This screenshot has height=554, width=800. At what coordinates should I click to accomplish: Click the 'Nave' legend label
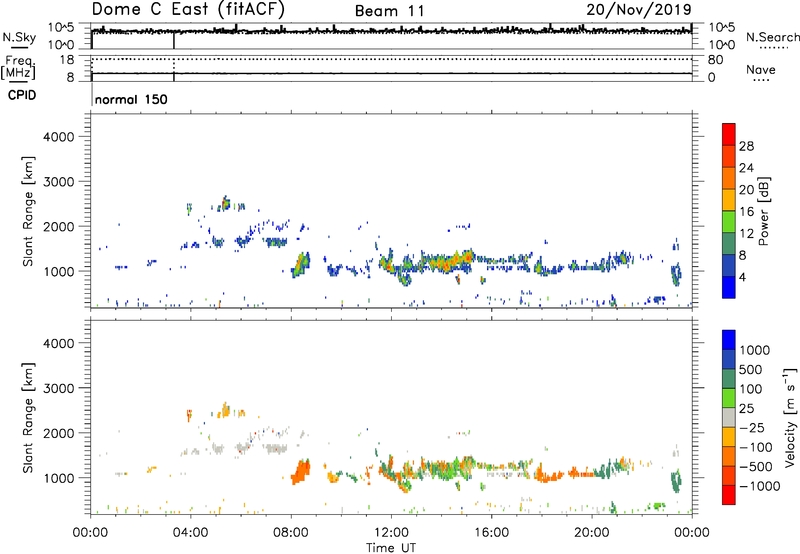(760, 69)
